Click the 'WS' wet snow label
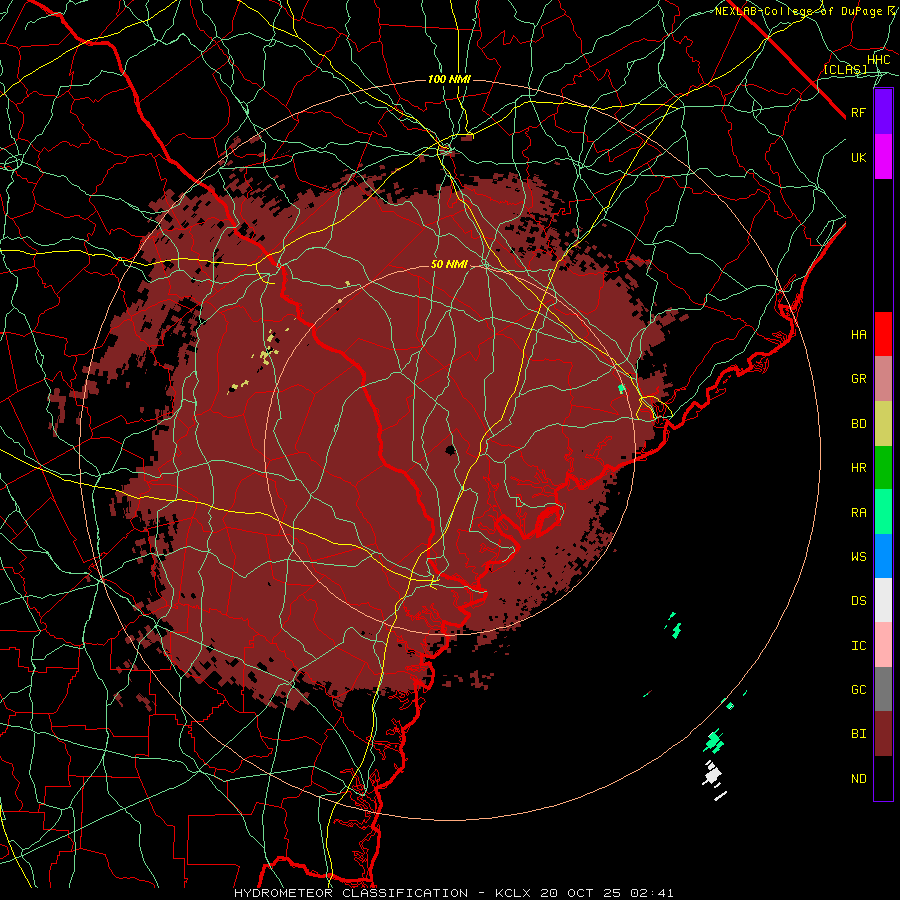This screenshot has height=900, width=900. coord(859,557)
